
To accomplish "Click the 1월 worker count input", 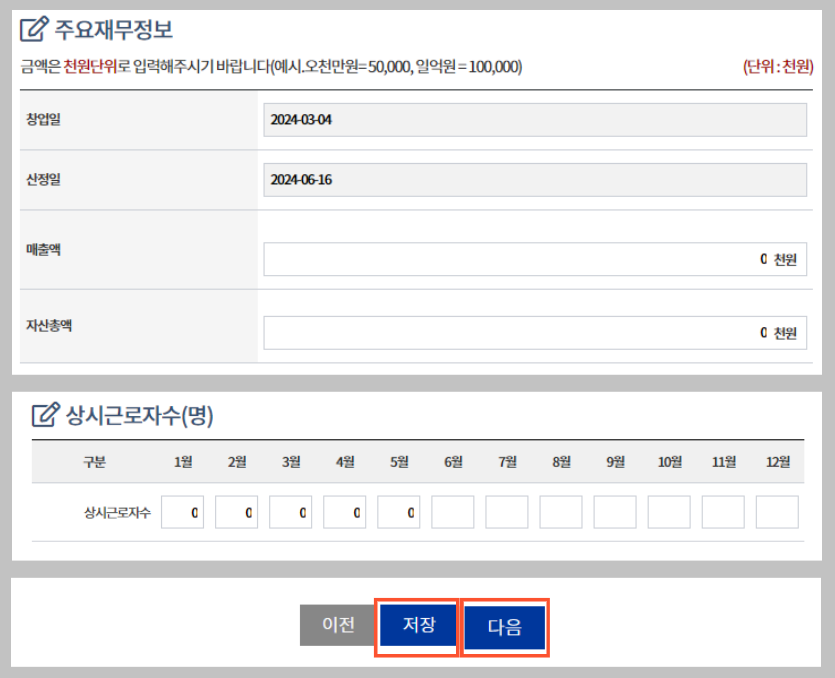I will click(182, 512).
